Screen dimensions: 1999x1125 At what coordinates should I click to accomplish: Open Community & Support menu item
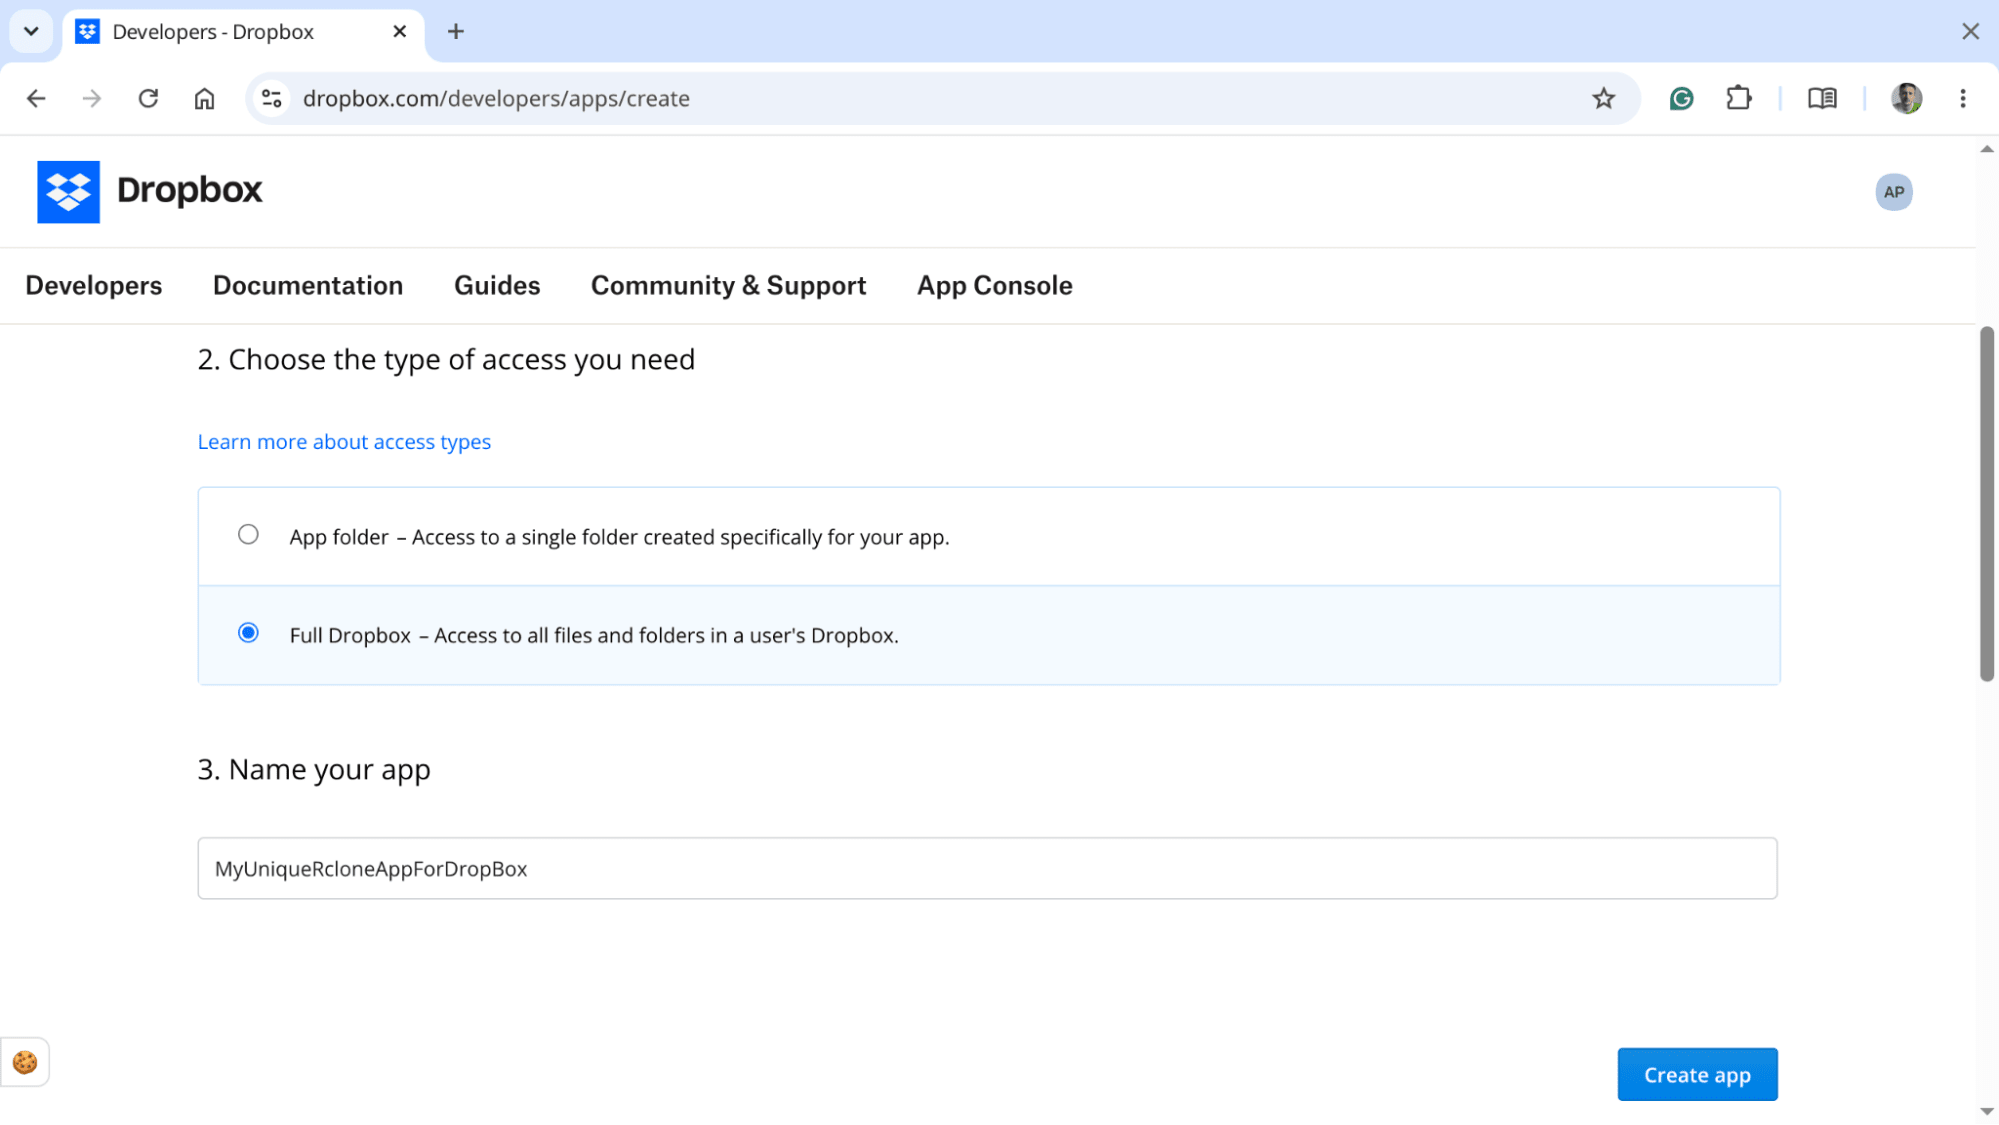[729, 286]
